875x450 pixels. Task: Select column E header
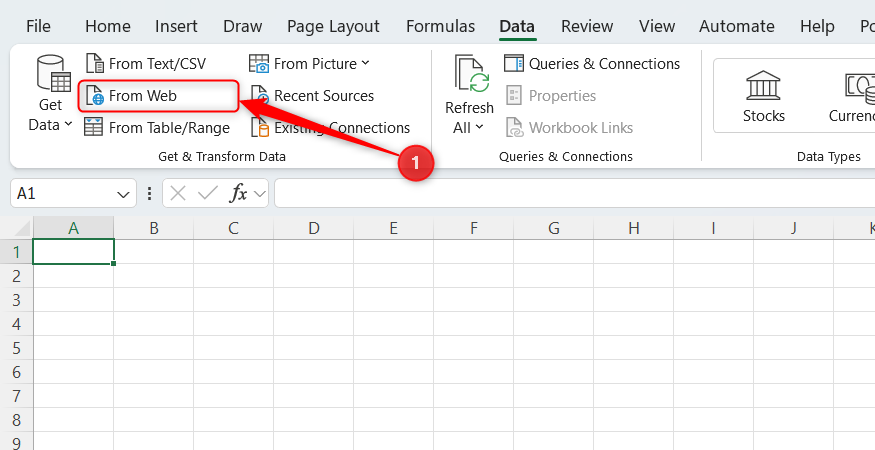[x=393, y=228]
